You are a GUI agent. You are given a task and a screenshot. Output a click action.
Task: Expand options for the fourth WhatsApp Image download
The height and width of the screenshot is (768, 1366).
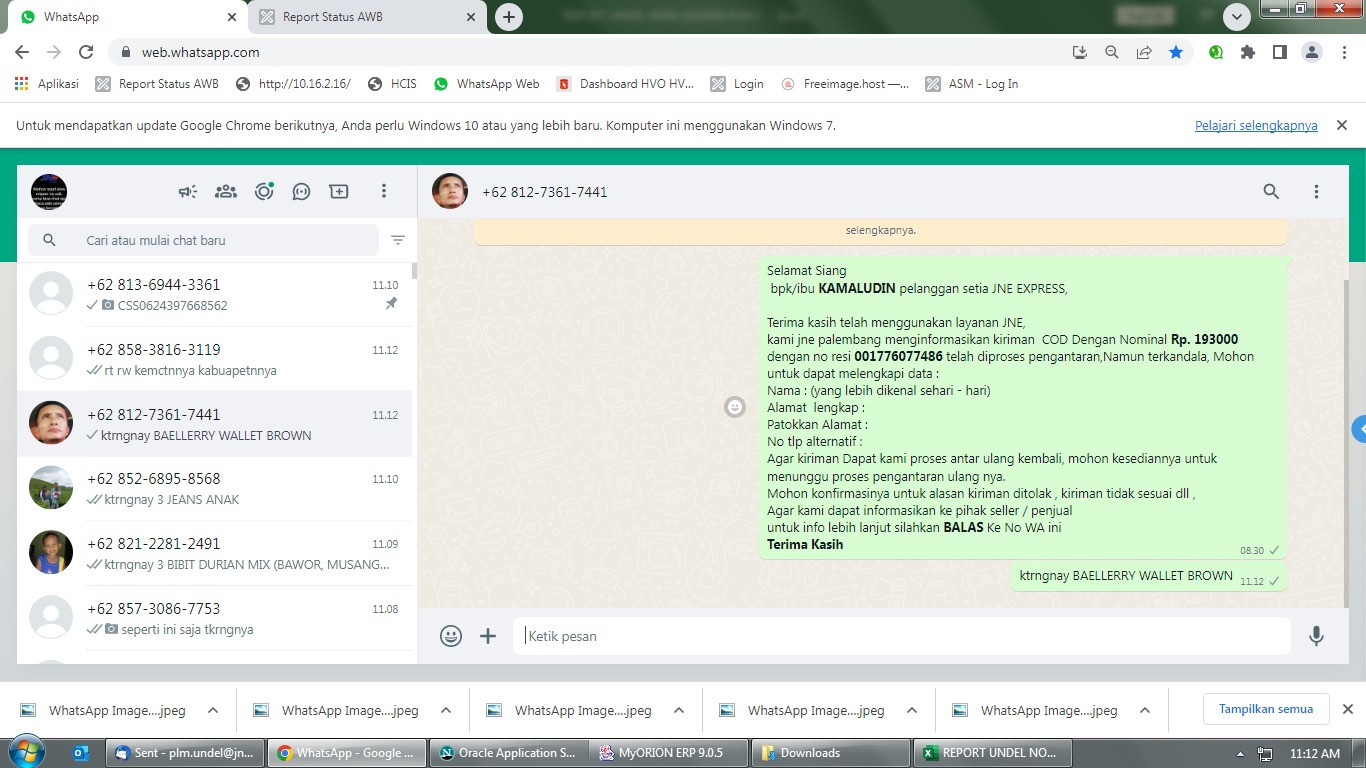pos(912,711)
